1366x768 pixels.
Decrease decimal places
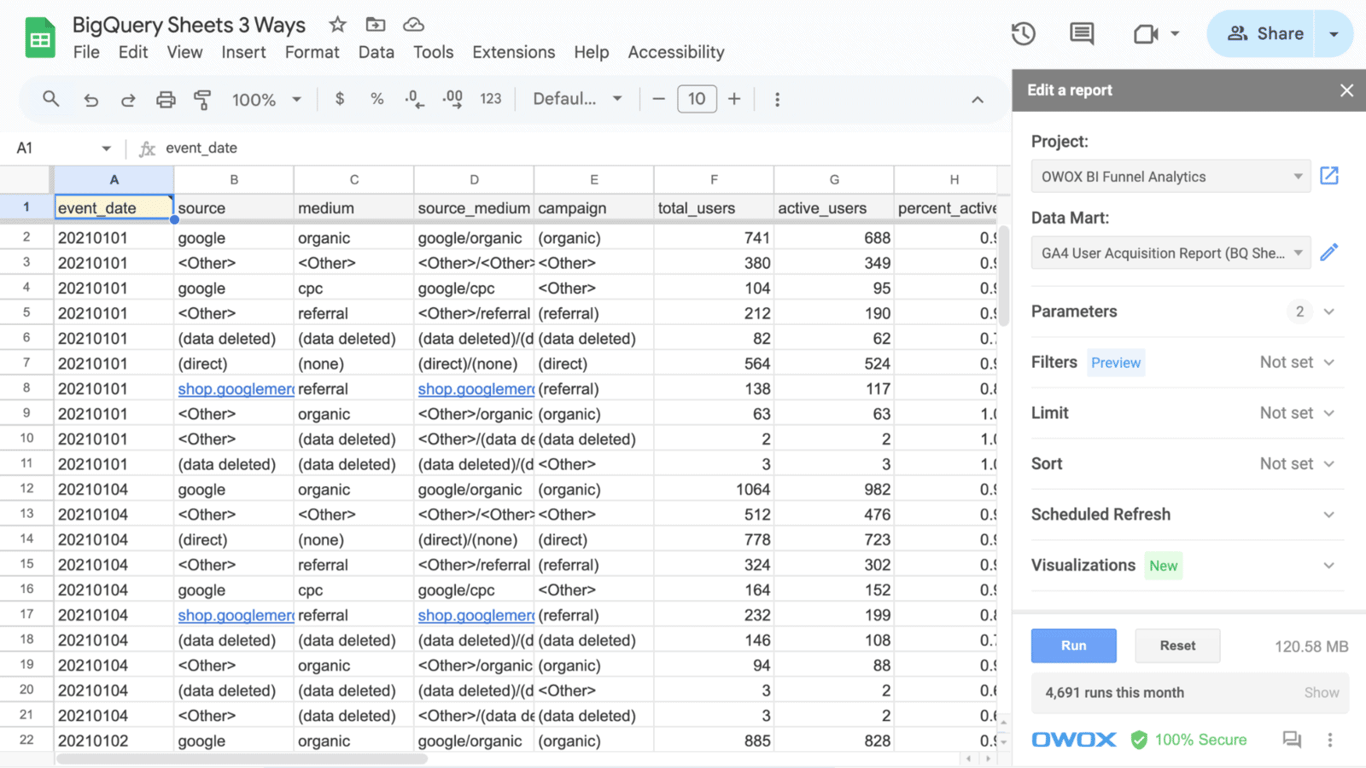pyautogui.click(x=414, y=99)
